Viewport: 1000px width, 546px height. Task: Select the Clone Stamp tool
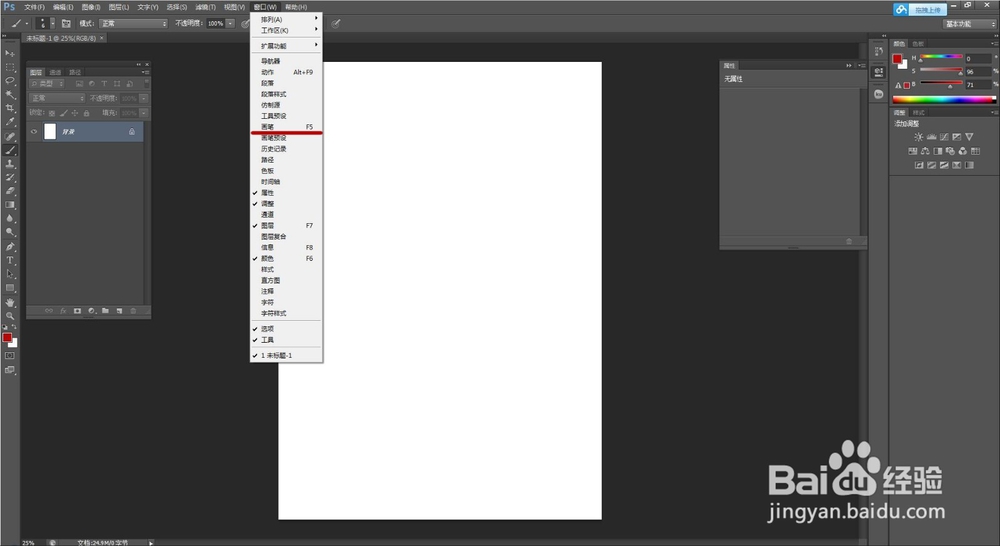(10, 164)
